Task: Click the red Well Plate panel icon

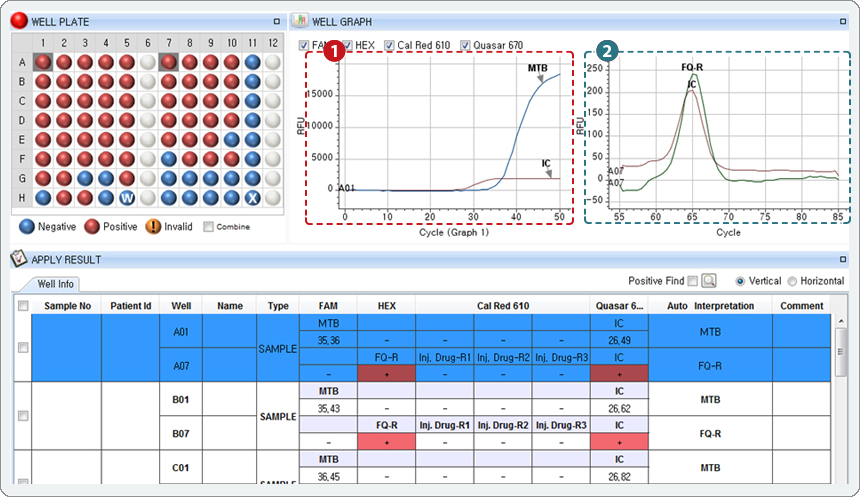Action: click(x=18, y=20)
